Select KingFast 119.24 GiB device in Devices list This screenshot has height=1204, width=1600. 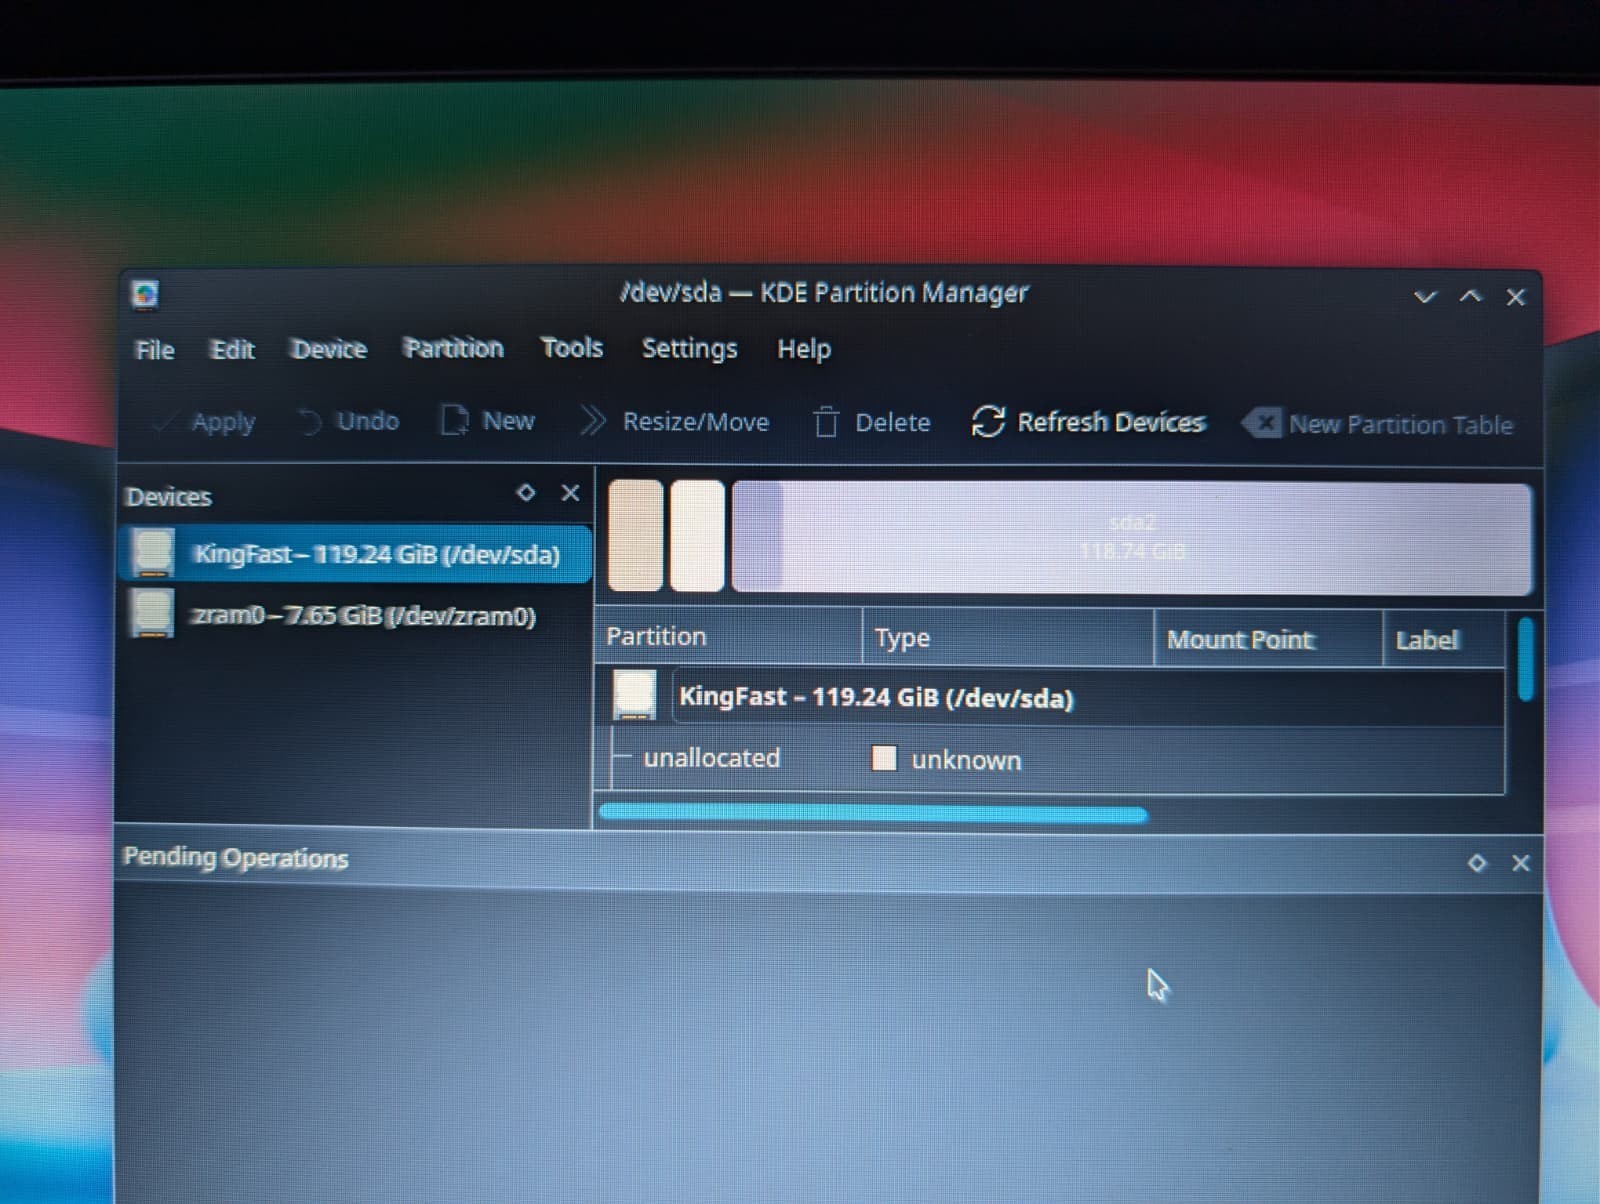click(356, 554)
